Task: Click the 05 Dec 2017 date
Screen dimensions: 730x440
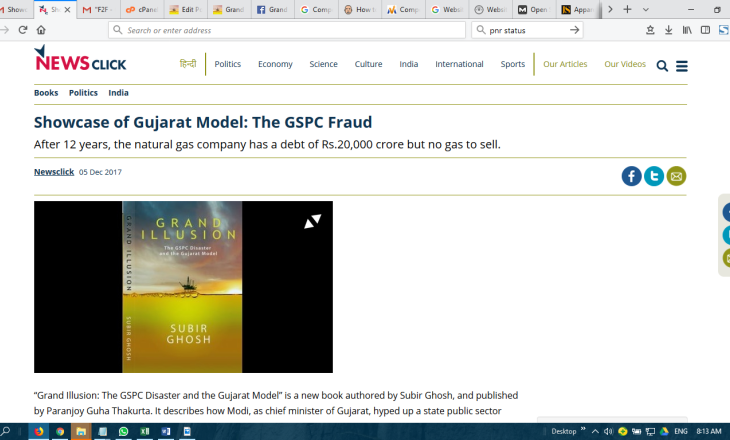Action: click(x=100, y=172)
